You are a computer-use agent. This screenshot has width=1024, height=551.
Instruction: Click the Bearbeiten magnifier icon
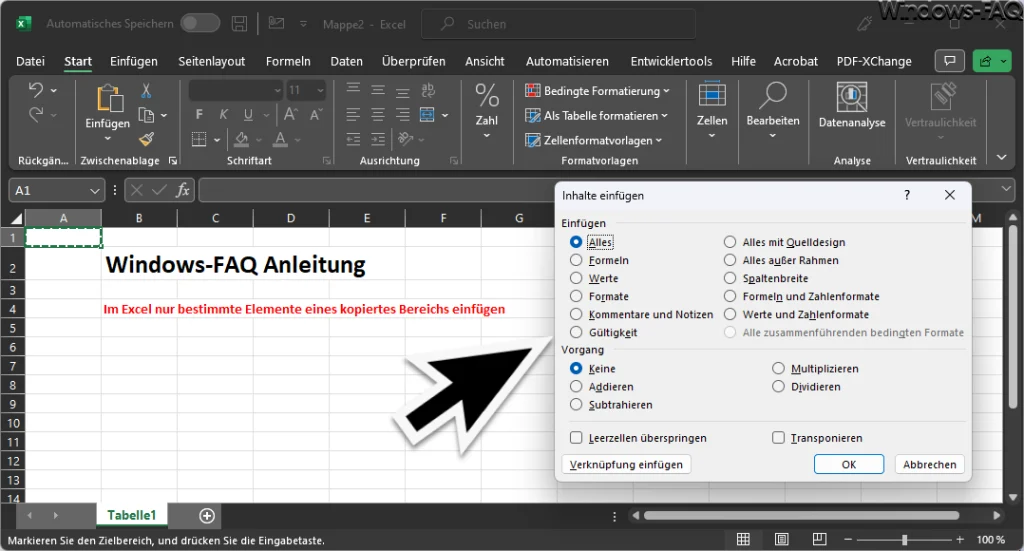tap(773, 96)
